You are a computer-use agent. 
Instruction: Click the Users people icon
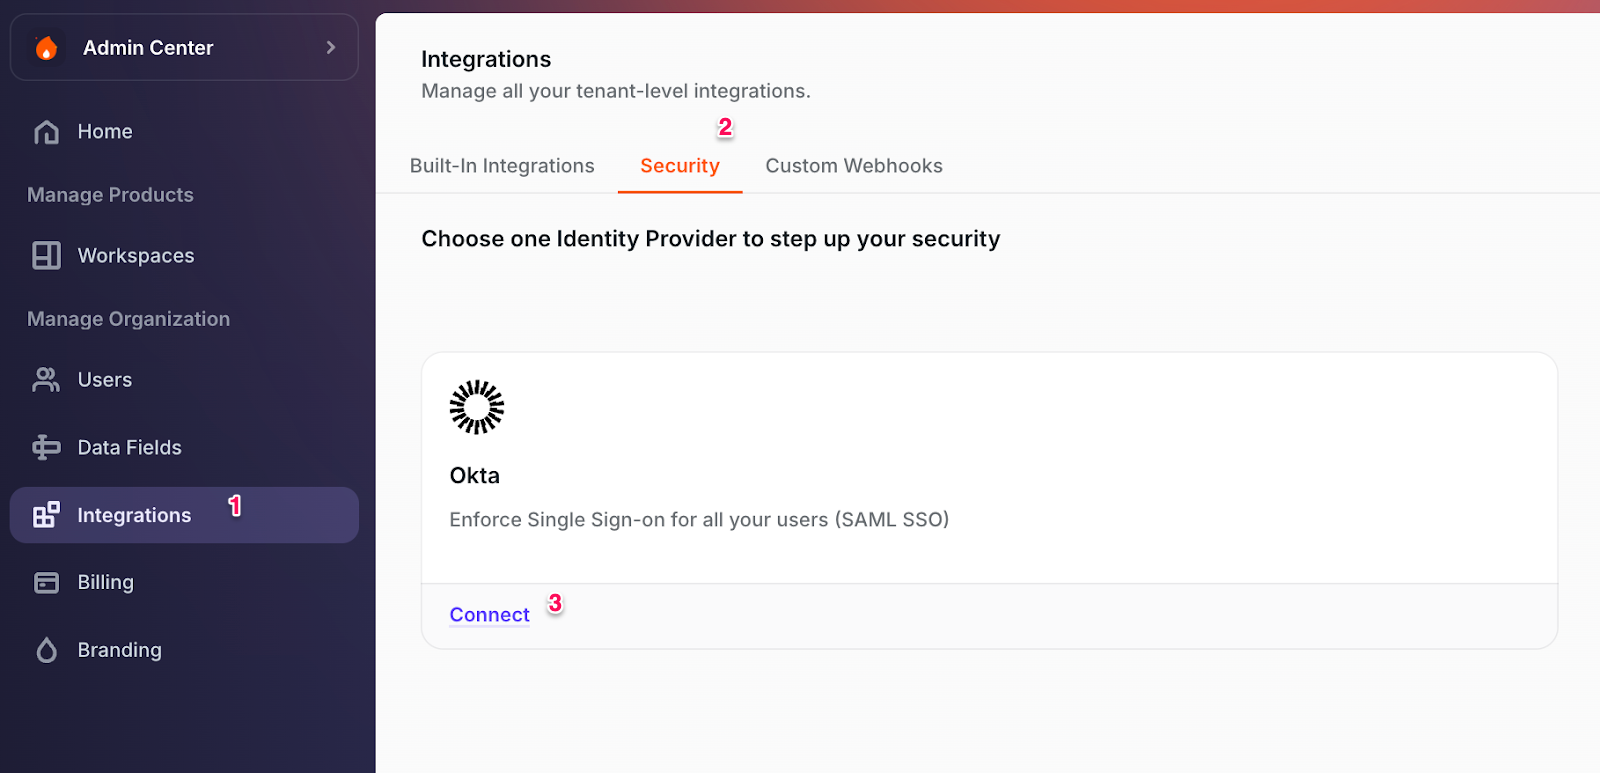46,380
